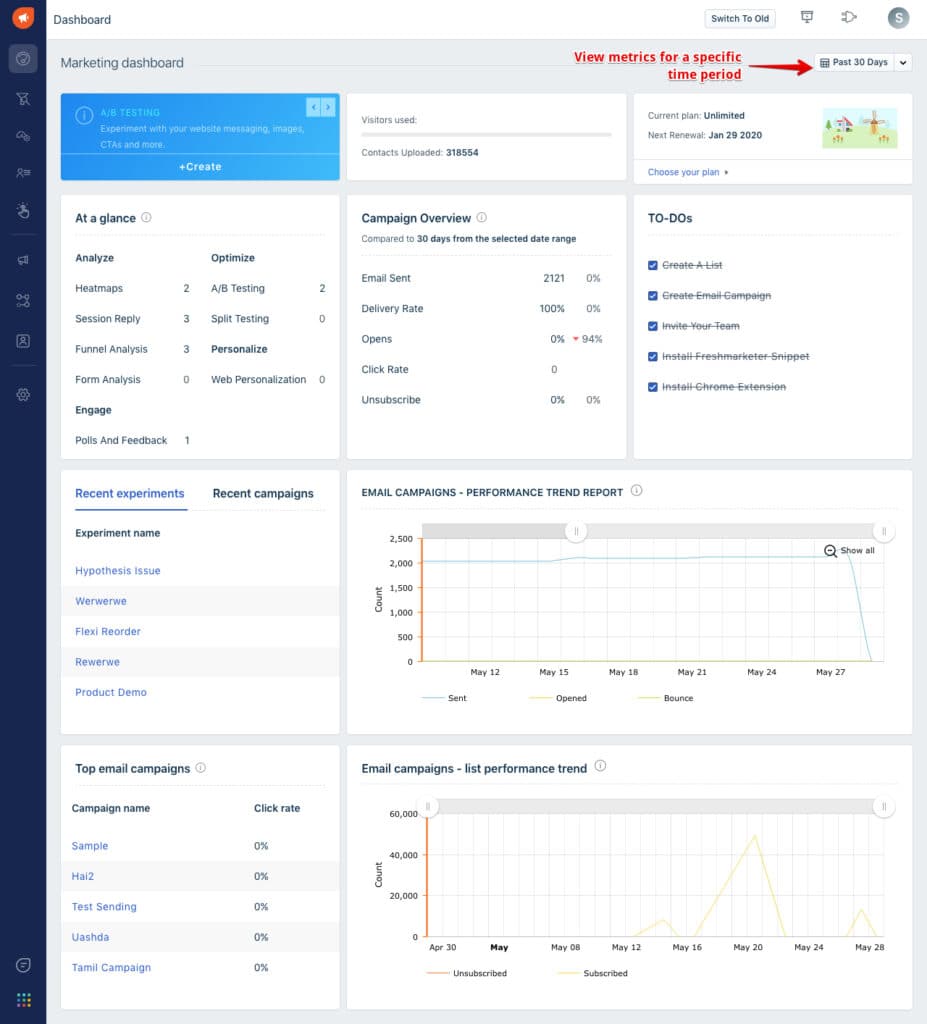This screenshot has height=1024, width=927.
Task: Click the colorful apps grid icon at sidebar bottom
Action: 22,999
